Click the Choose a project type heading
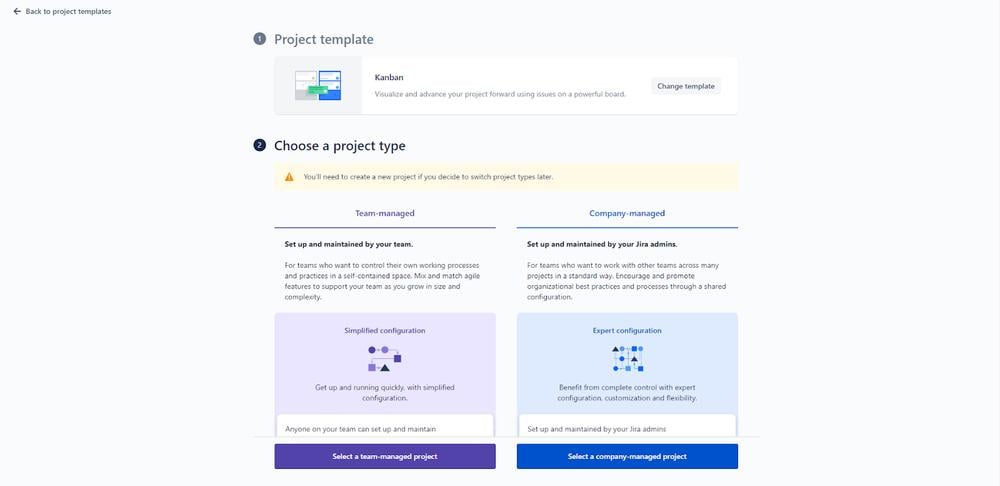Image resolution: width=1000 pixels, height=486 pixels. [340, 145]
